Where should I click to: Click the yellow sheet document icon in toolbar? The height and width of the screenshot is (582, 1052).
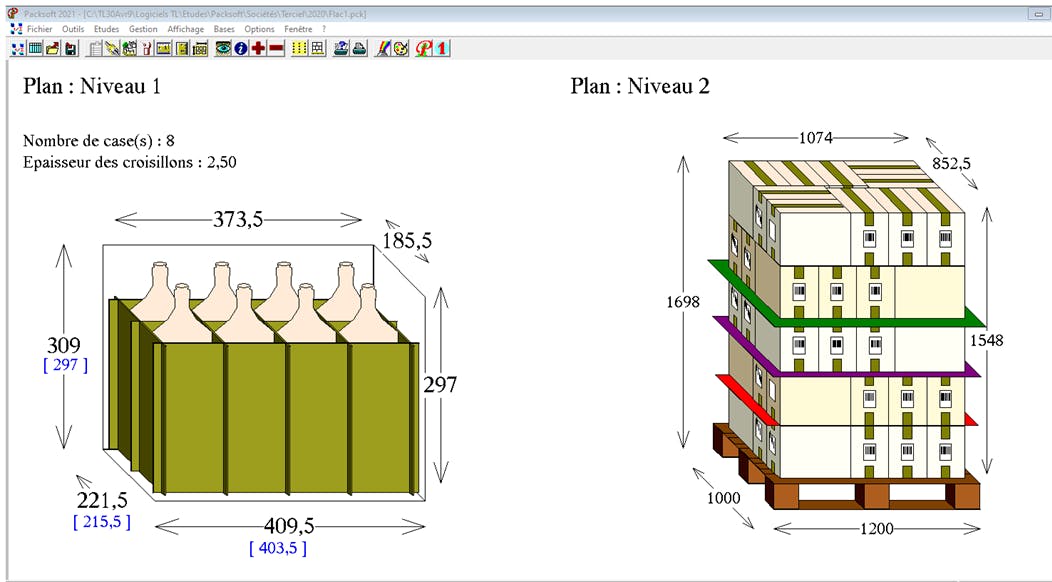[x=182, y=48]
